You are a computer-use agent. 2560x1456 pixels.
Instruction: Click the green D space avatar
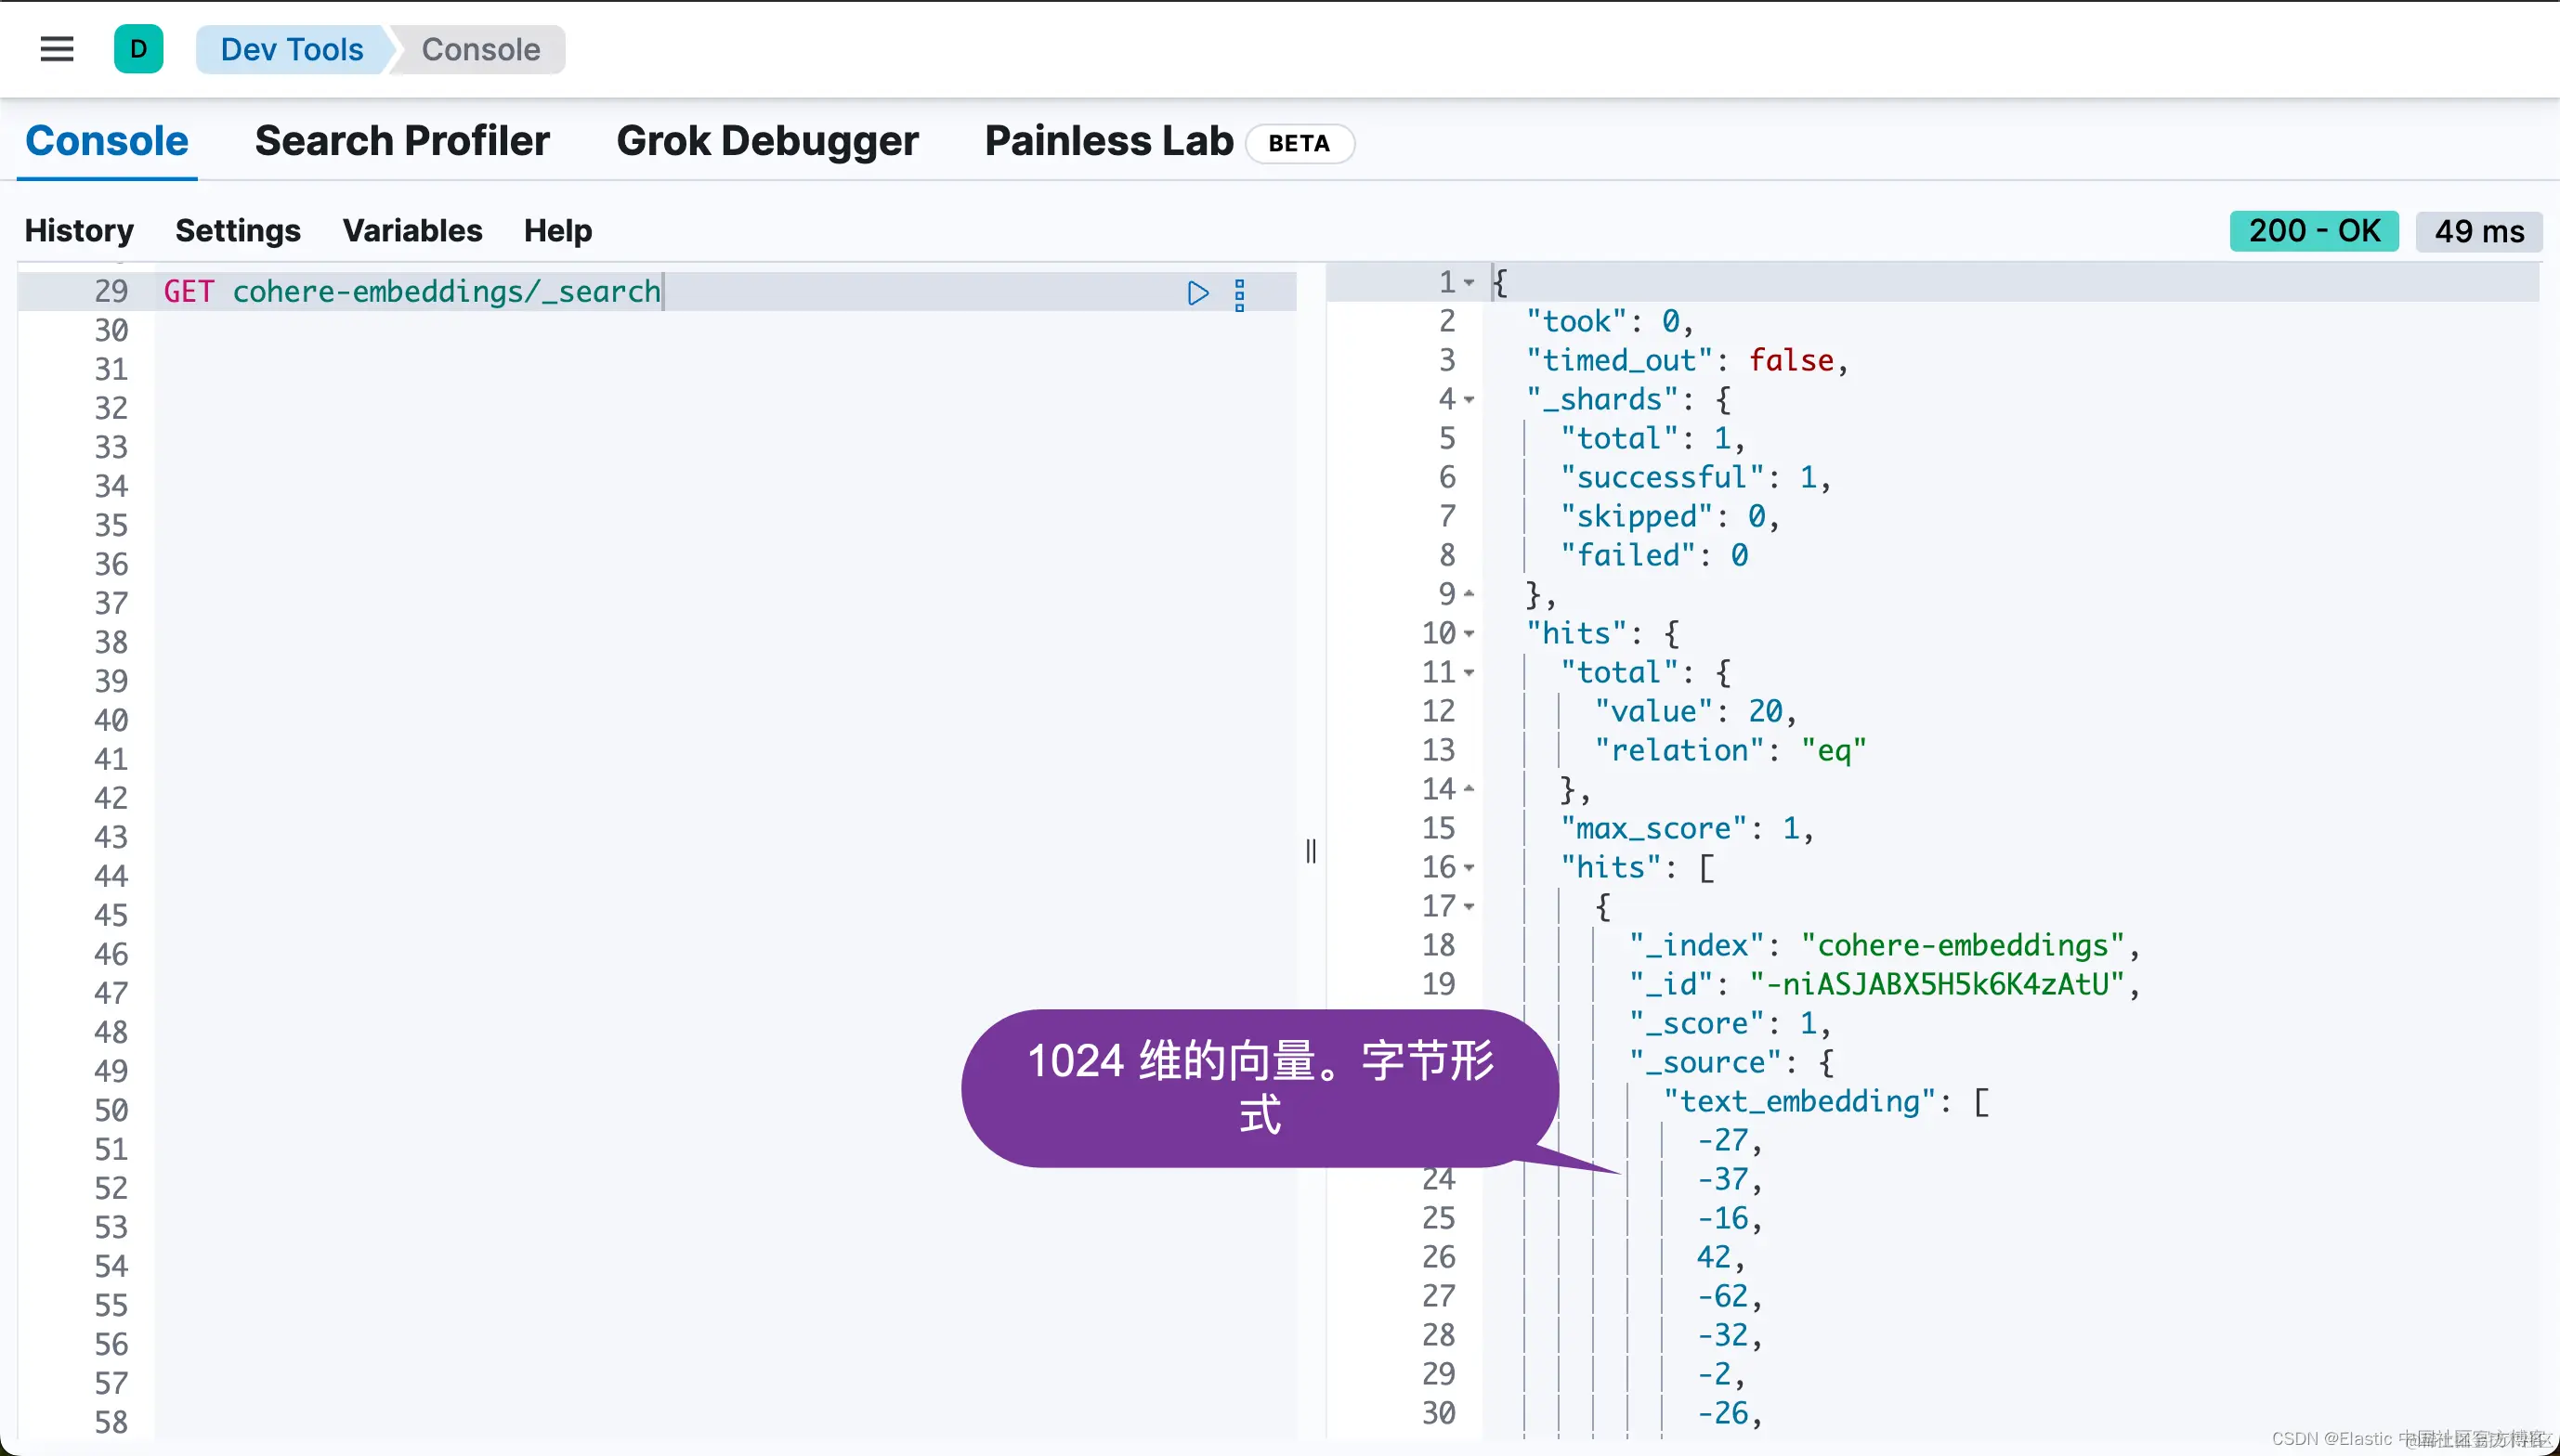coord(138,49)
